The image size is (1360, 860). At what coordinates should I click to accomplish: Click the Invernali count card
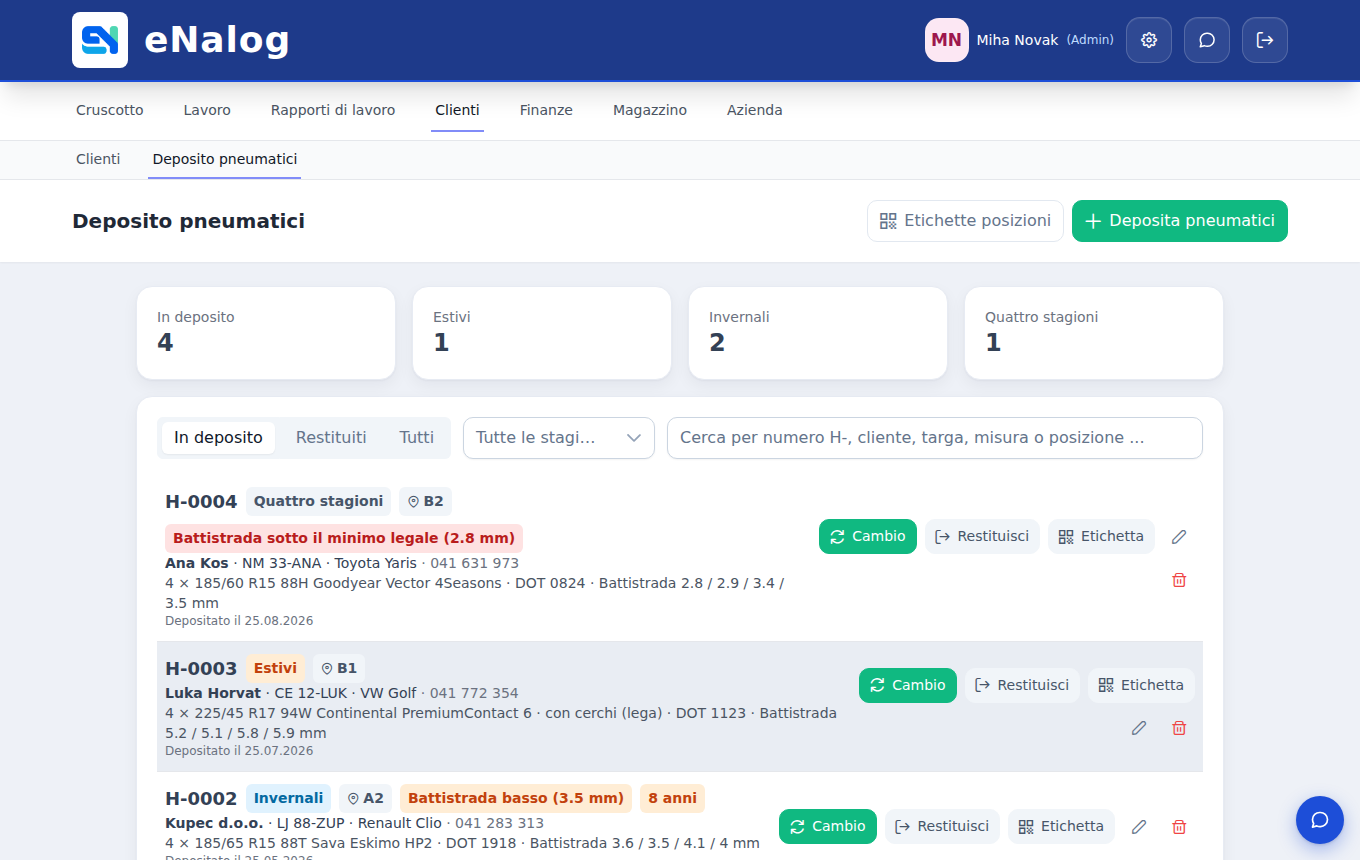pyautogui.click(x=818, y=333)
